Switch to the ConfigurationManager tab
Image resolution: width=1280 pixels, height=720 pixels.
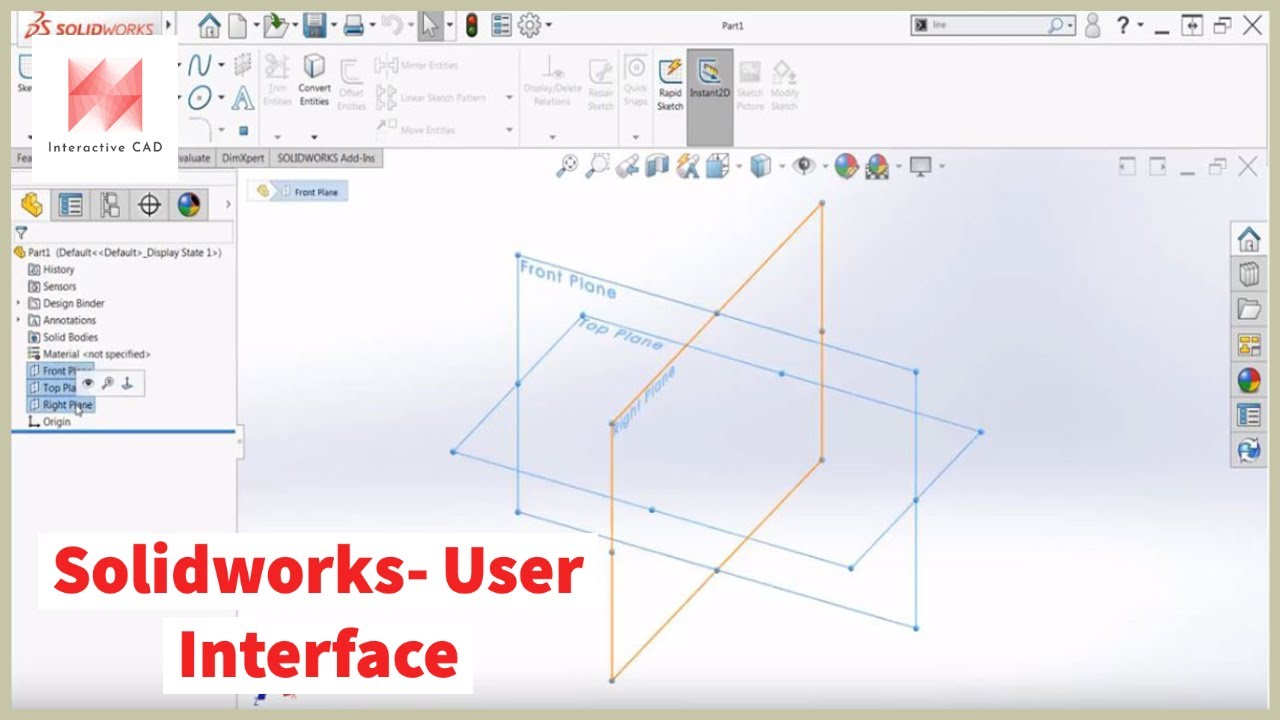(x=109, y=206)
